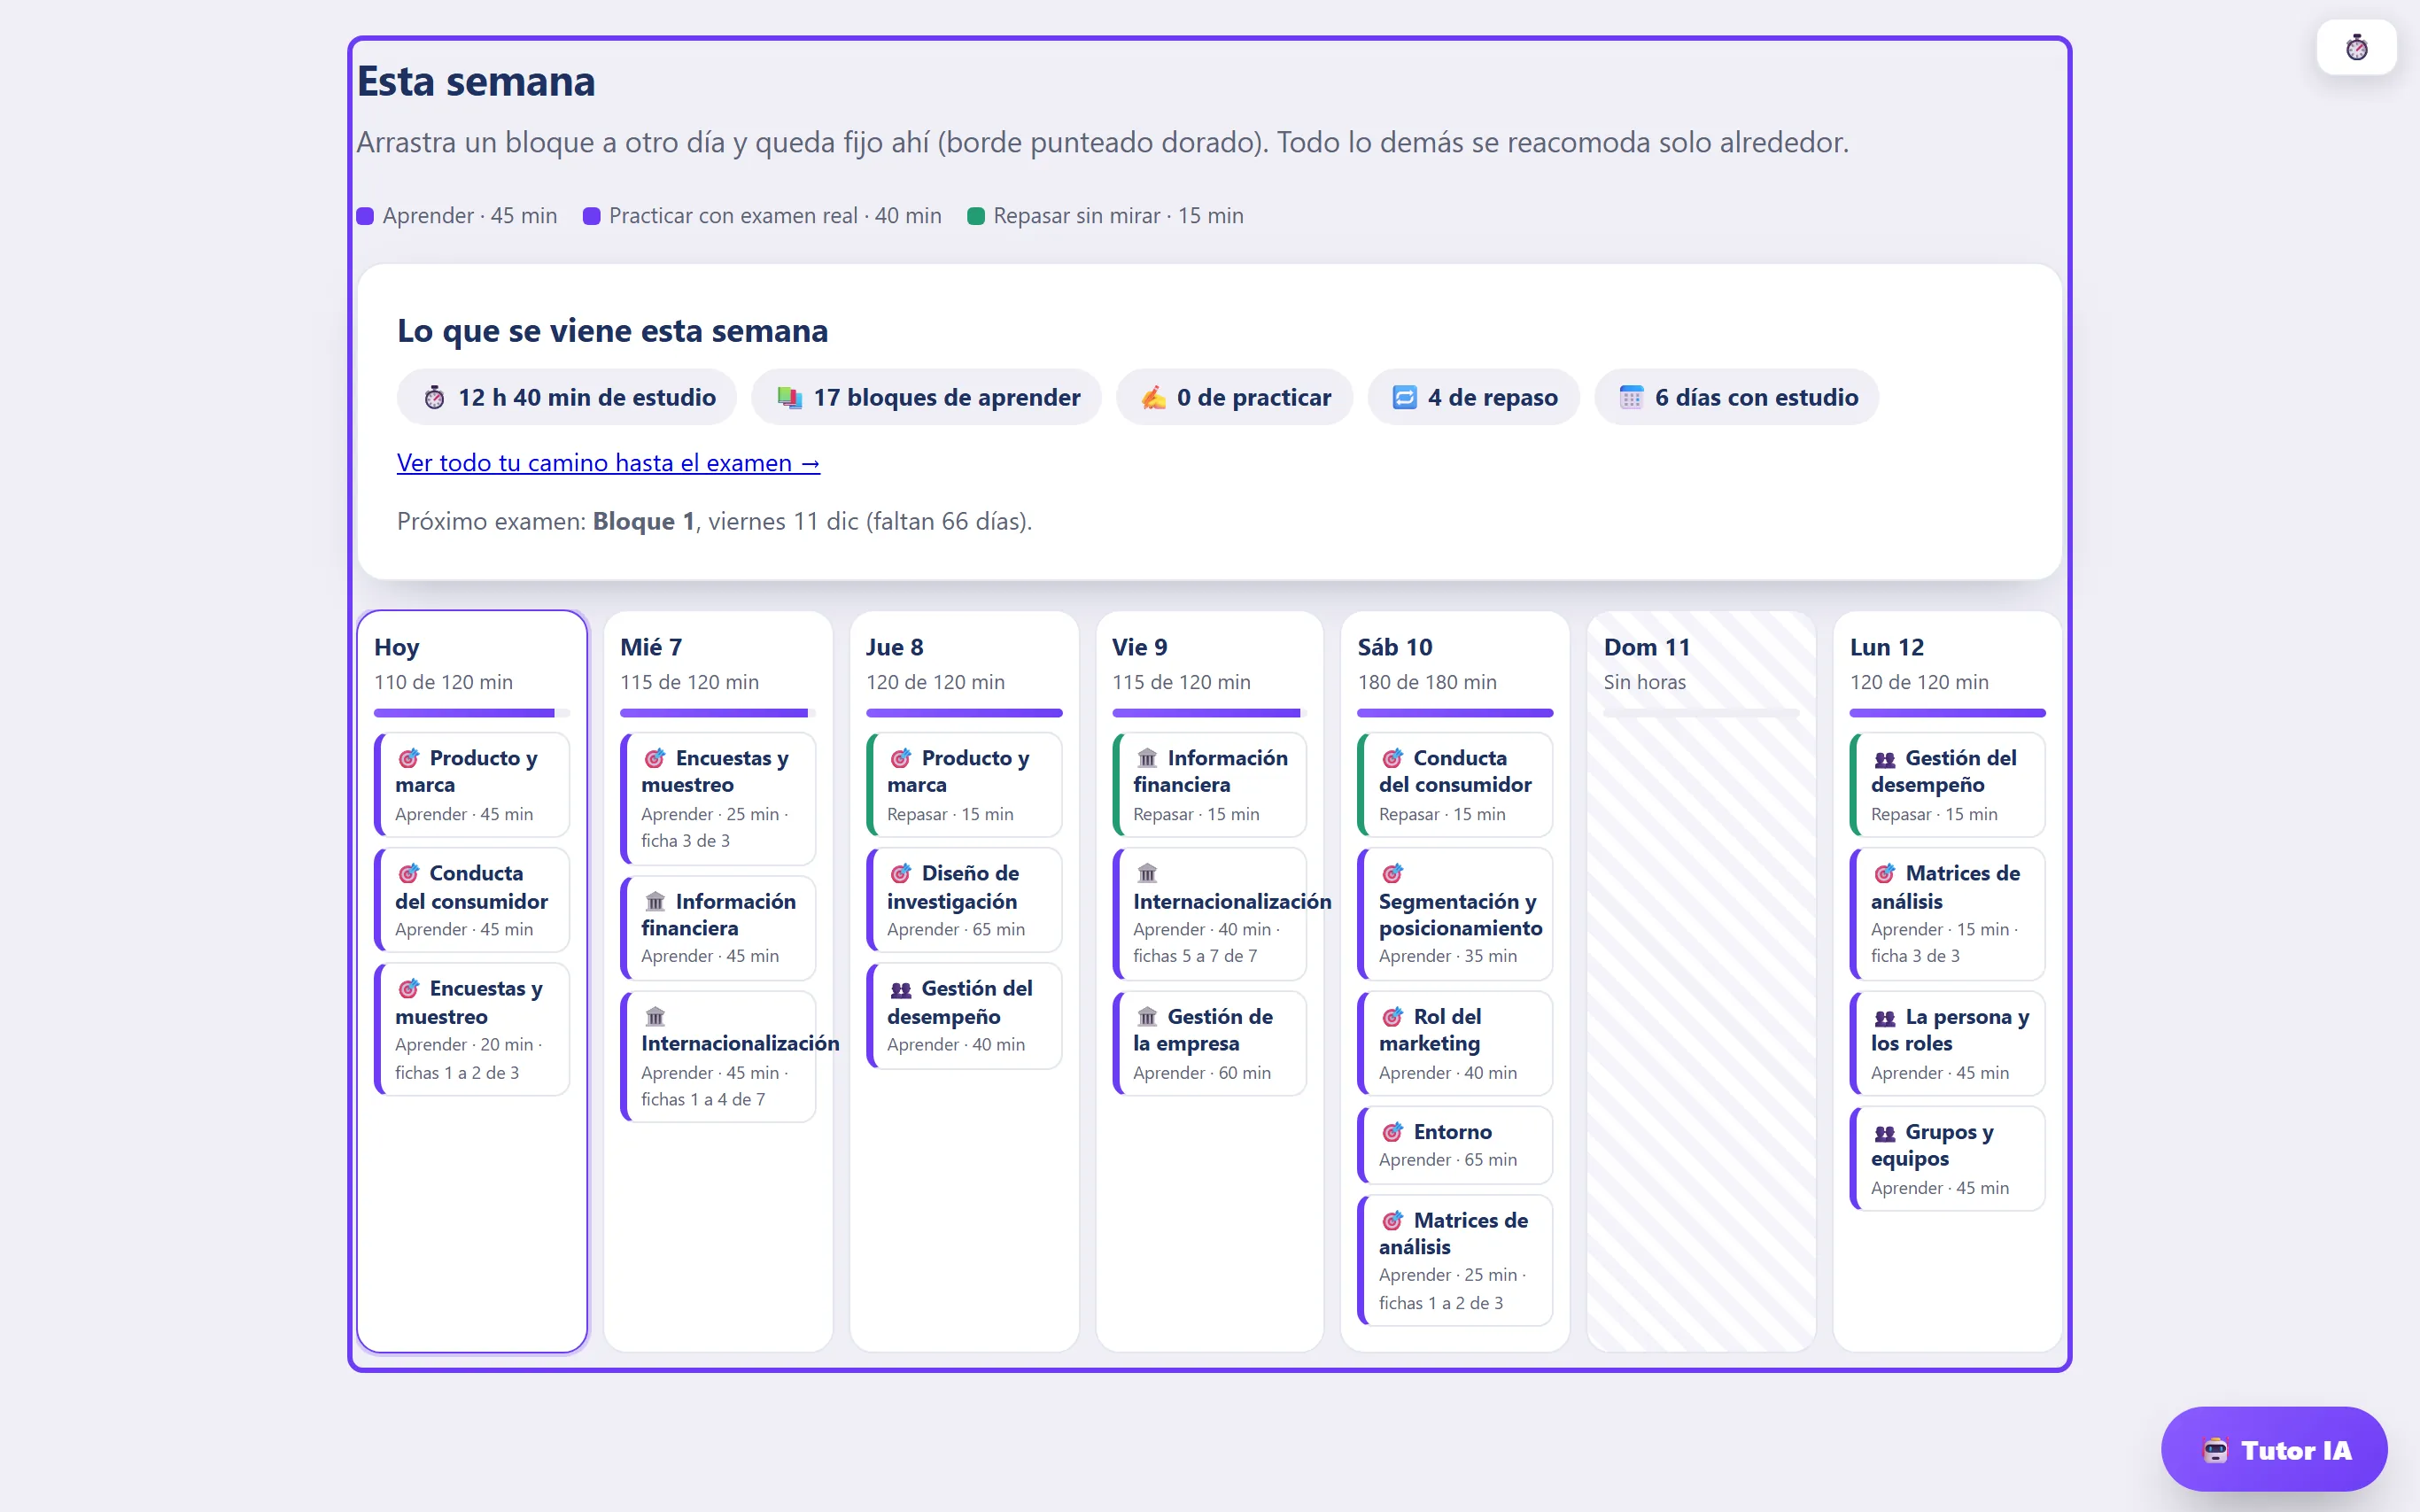This screenshot has height=1512, width=2420.
Task: Click target icon on 'Diseño de investigación' block
Action: [x=901, y=874]
